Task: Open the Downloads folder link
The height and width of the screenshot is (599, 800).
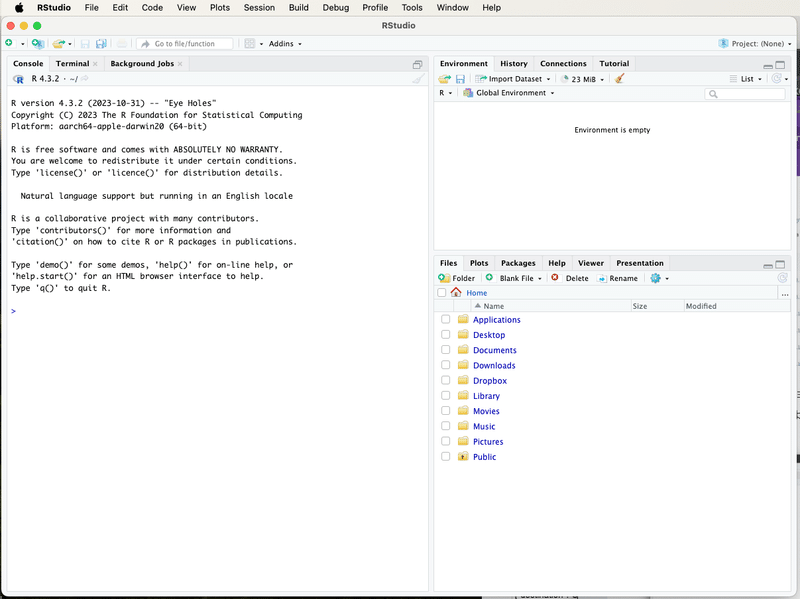Action: [494, 365]
